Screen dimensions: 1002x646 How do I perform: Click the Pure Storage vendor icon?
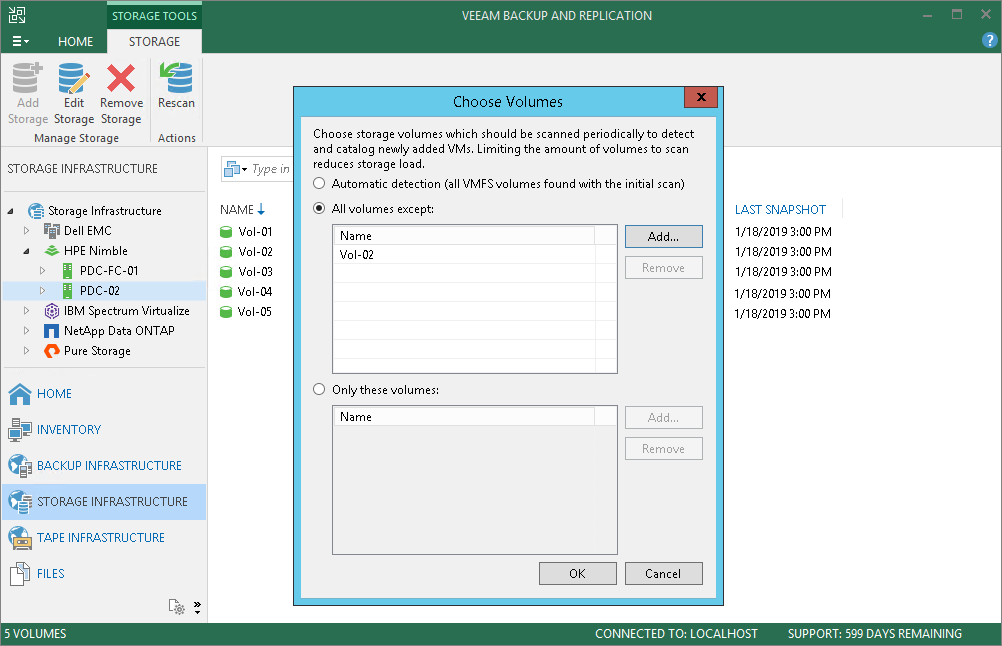tap(52, 351)
